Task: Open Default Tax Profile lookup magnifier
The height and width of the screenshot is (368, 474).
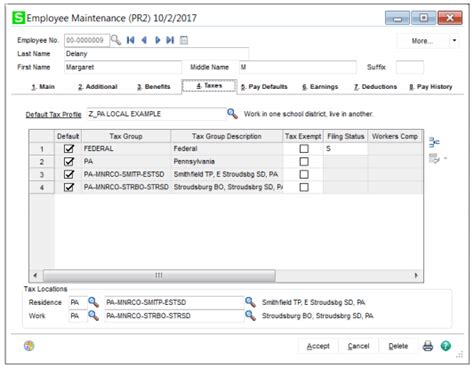Action: [x=232, y=114]
